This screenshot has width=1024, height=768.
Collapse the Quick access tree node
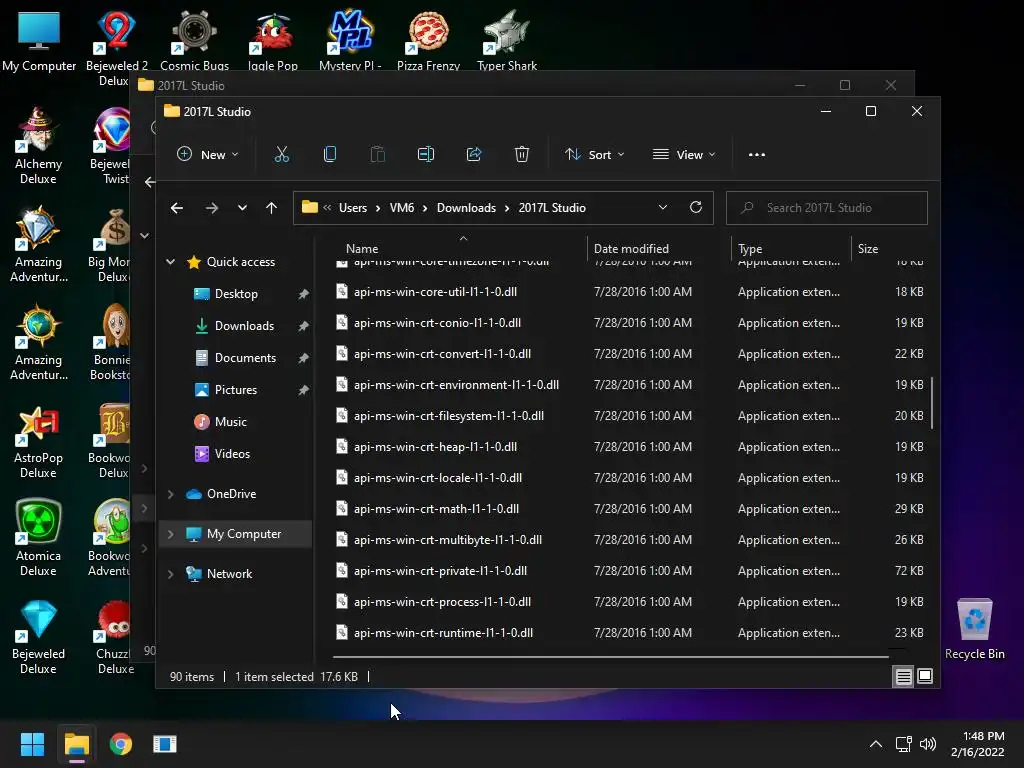tap(170, 262)
